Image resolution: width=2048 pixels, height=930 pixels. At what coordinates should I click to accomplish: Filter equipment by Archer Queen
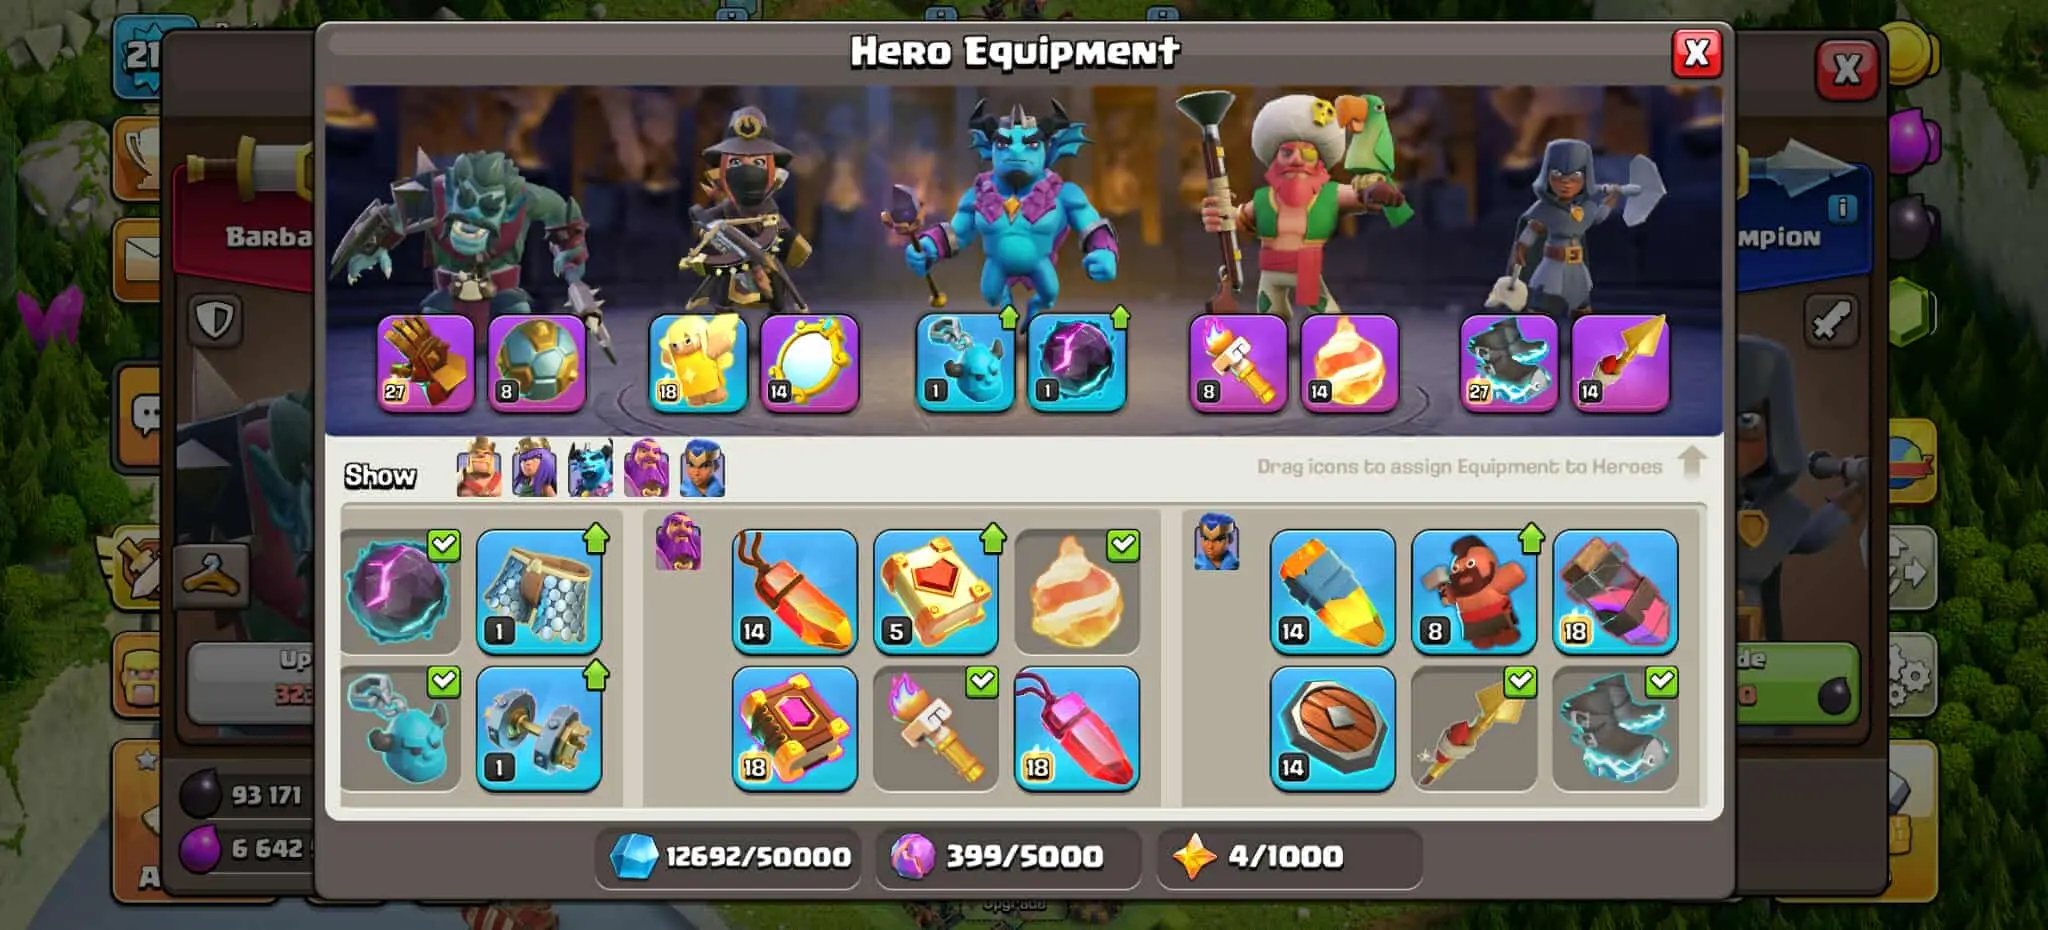(535, 468)
